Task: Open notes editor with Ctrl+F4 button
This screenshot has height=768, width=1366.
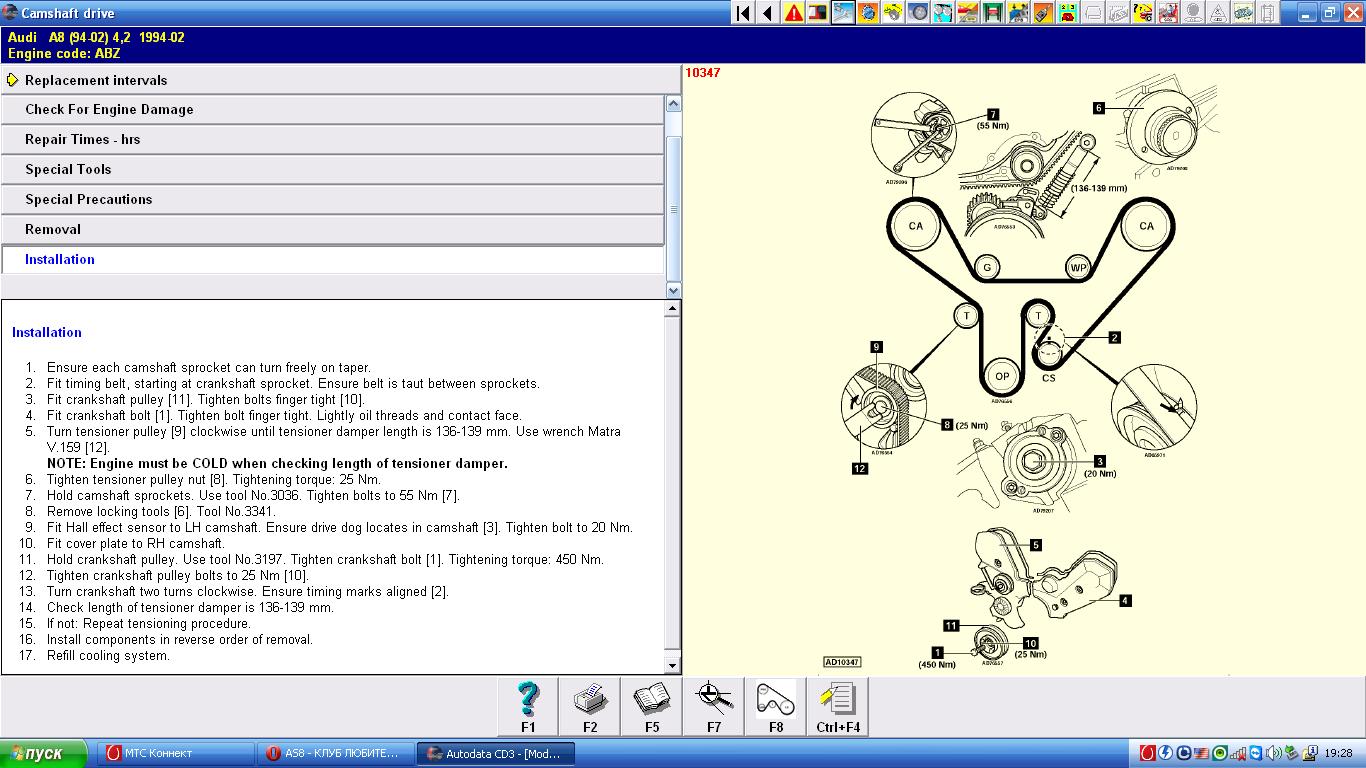Action: [838, 706]
